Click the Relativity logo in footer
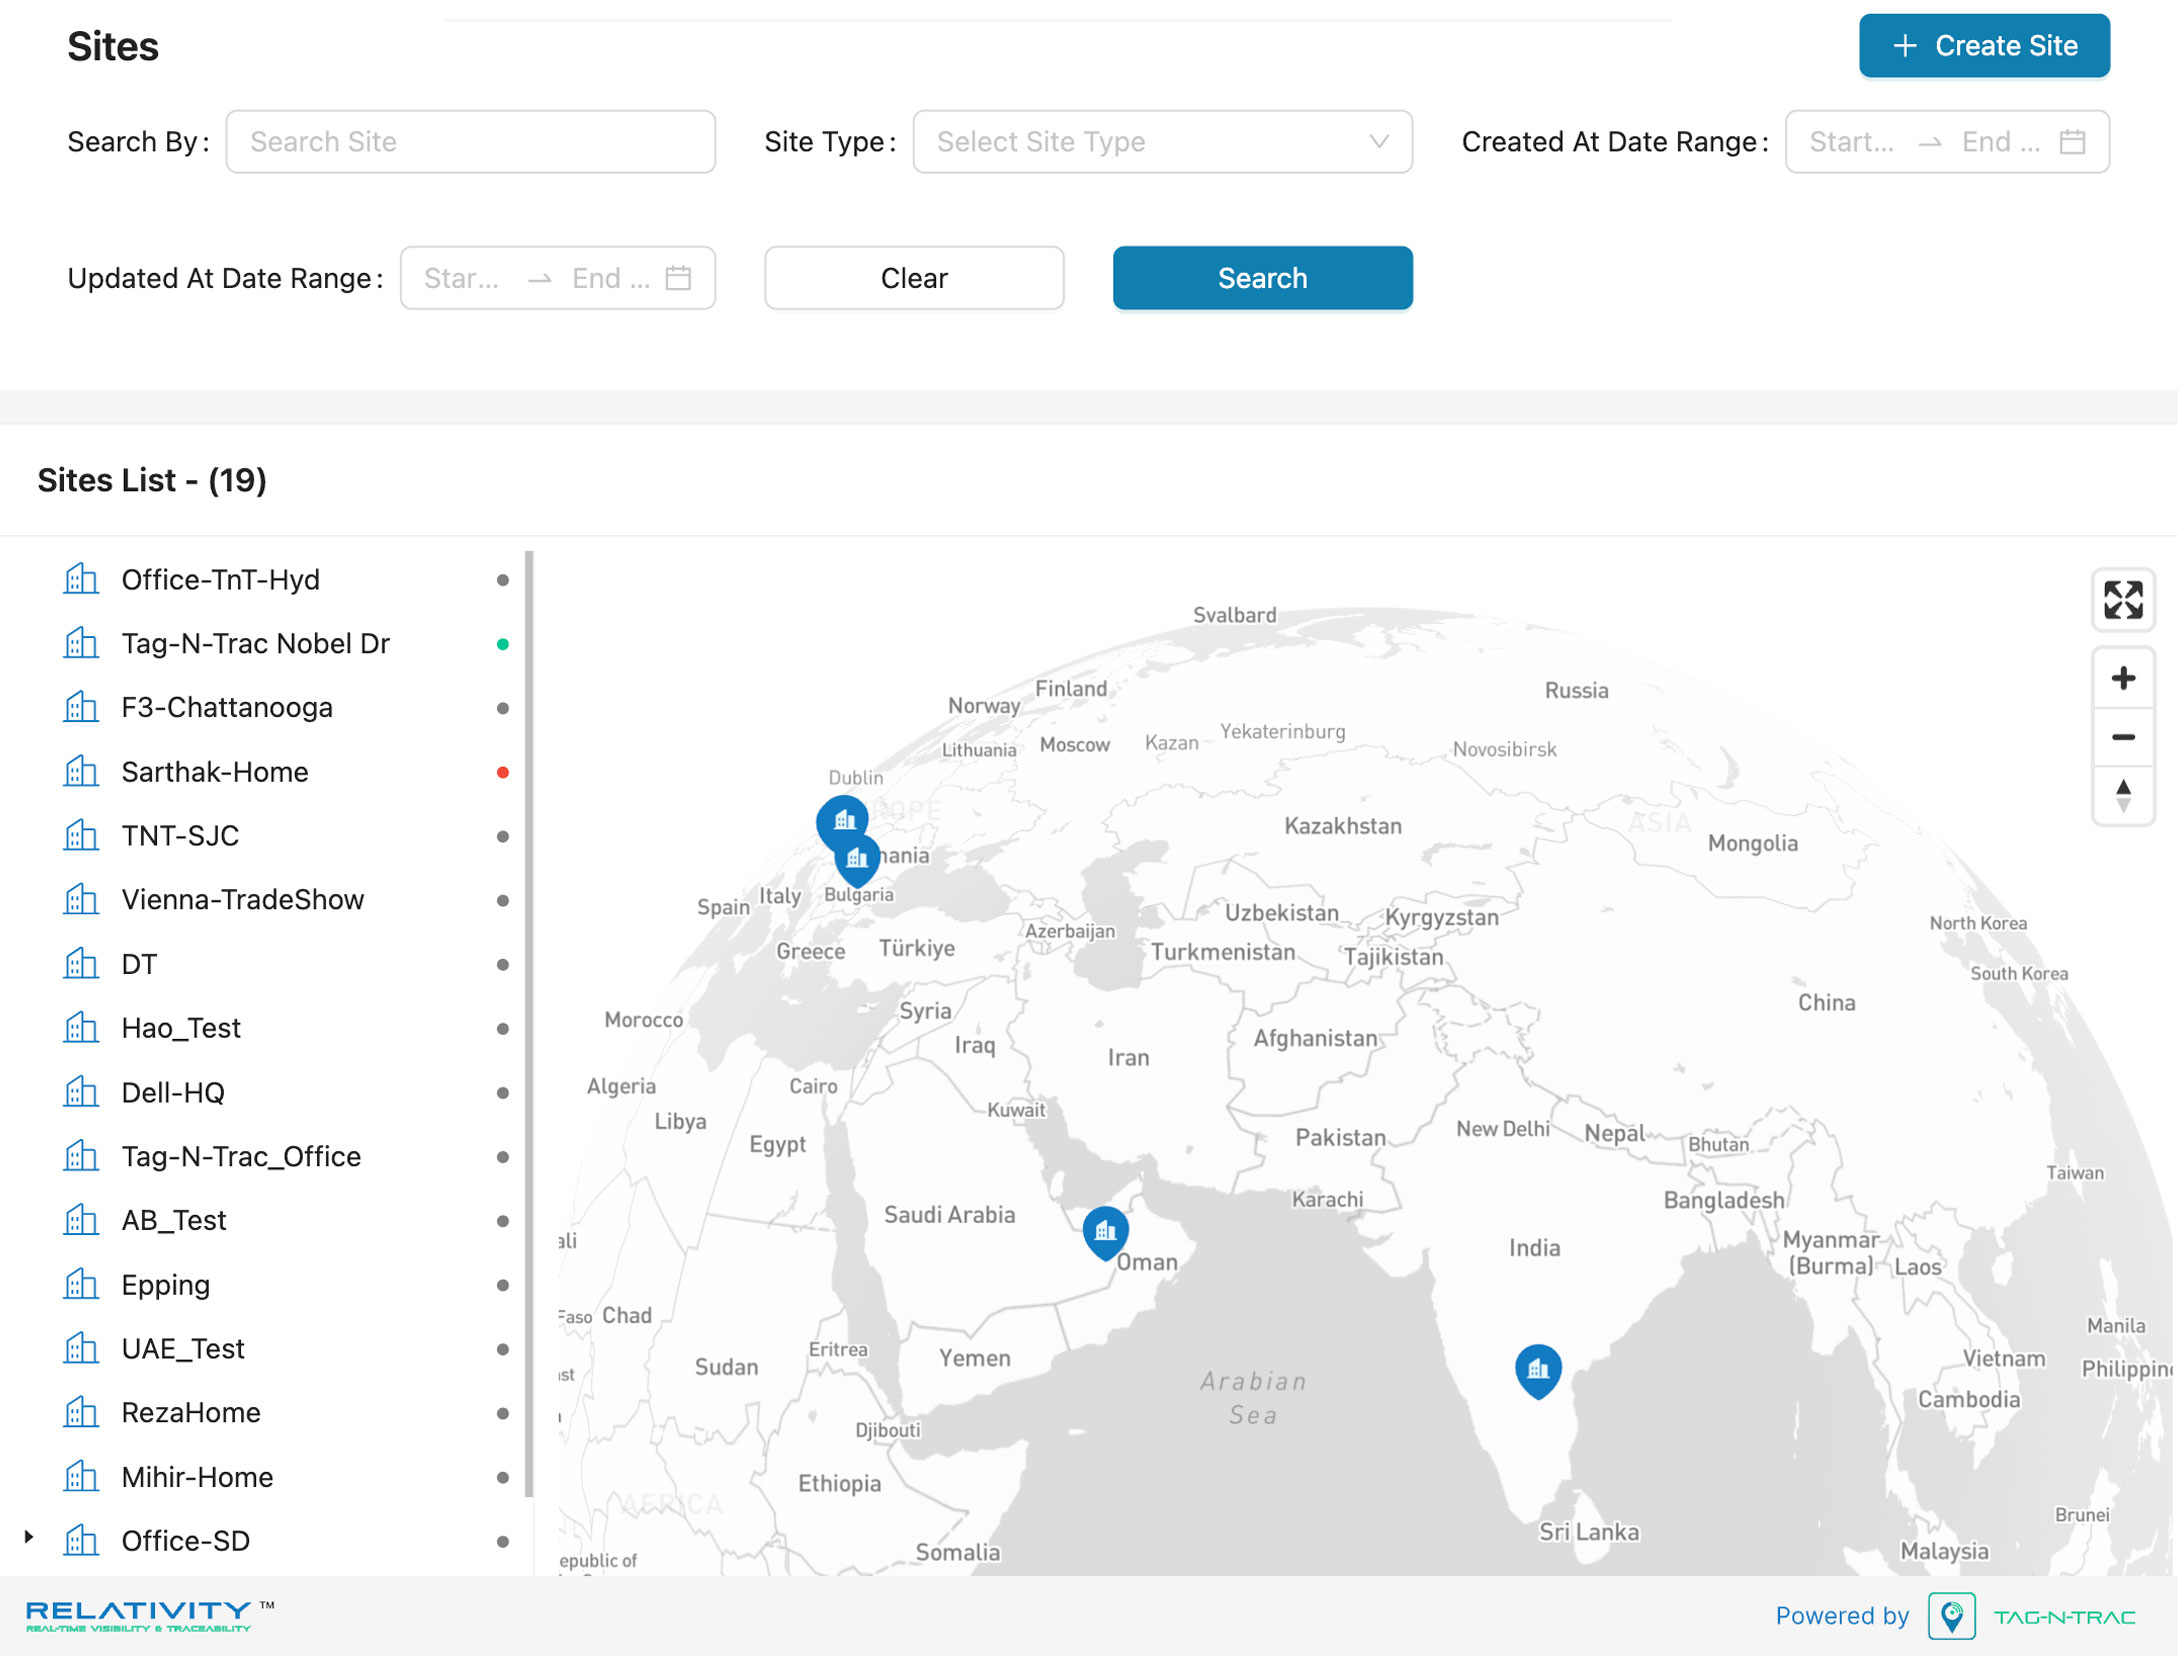Image resolution: width=2178 pixels, height=1656 pixels. 150,1615
